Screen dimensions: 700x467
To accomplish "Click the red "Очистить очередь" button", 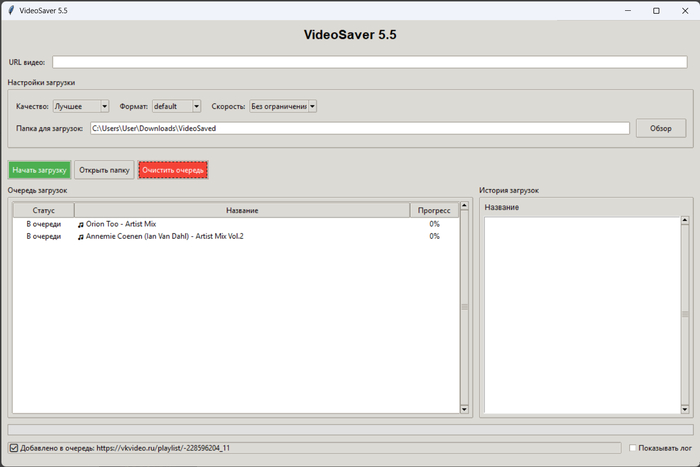I will coord(173,170).
